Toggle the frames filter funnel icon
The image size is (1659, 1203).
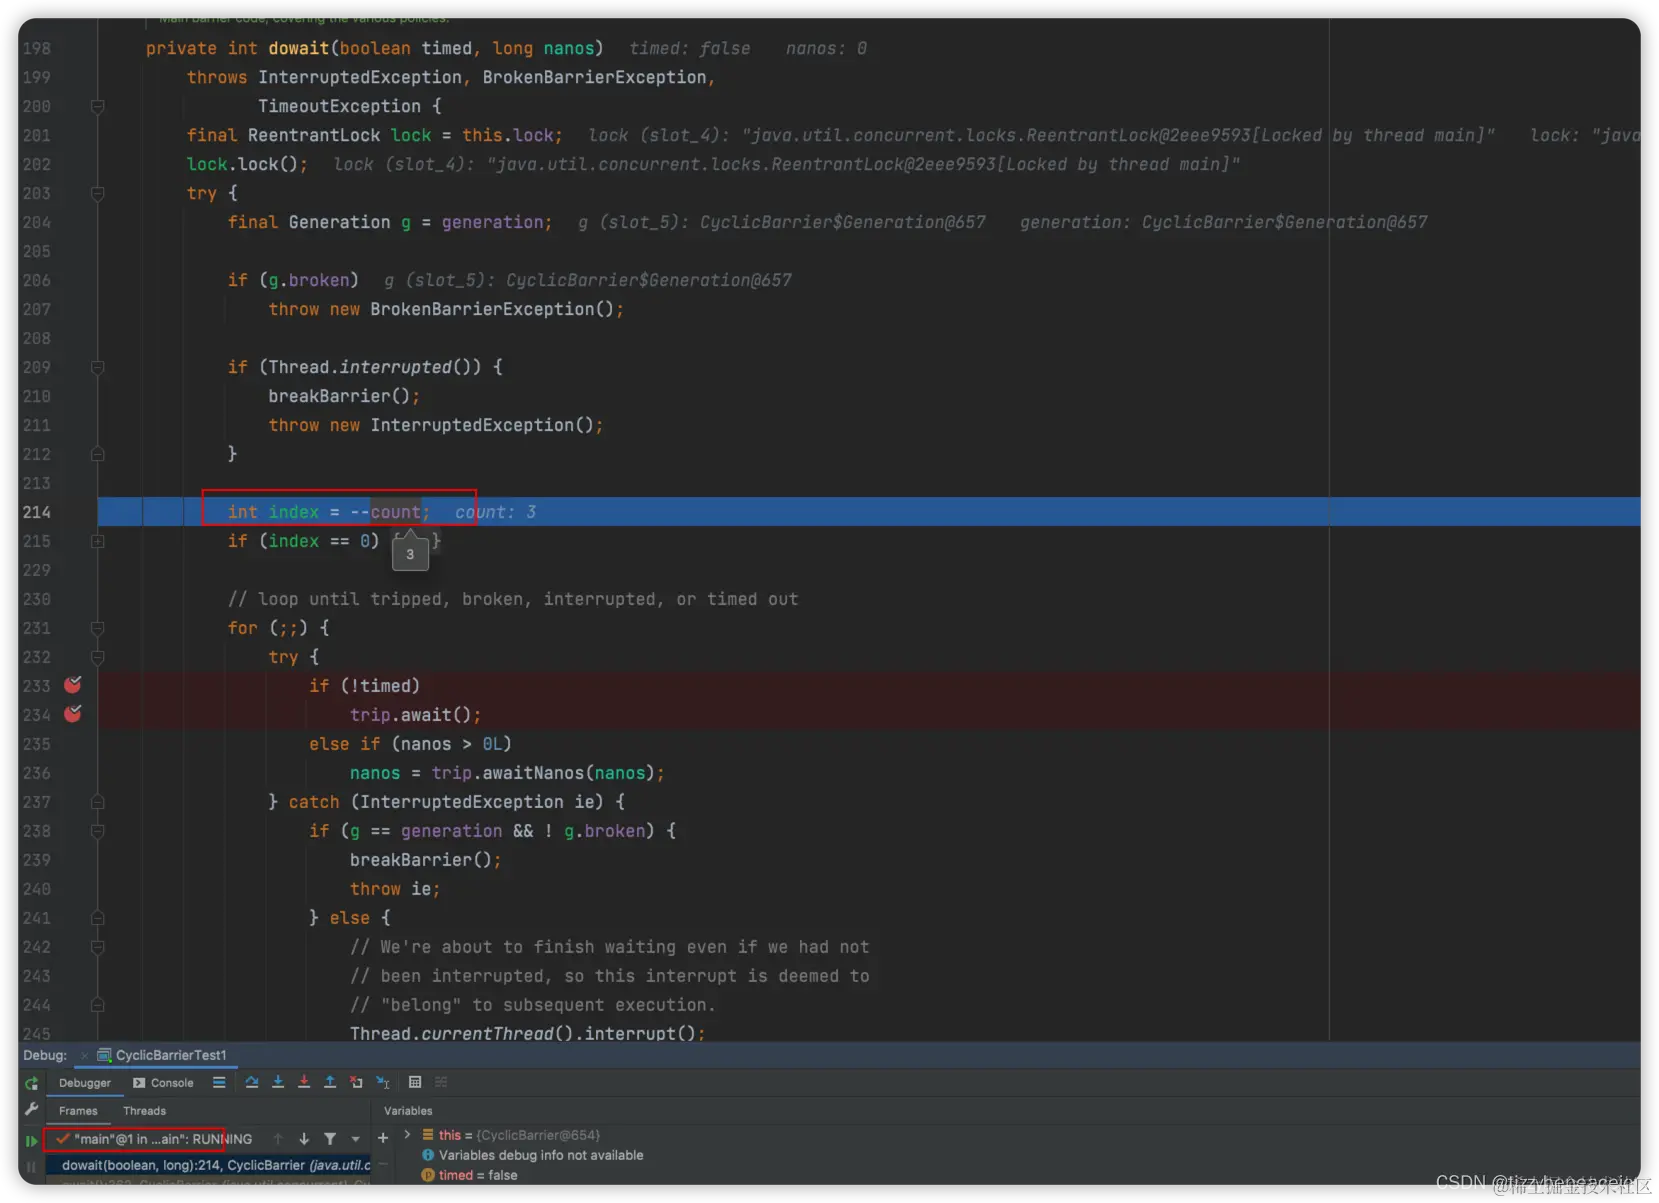click(x=330, y=1139)
